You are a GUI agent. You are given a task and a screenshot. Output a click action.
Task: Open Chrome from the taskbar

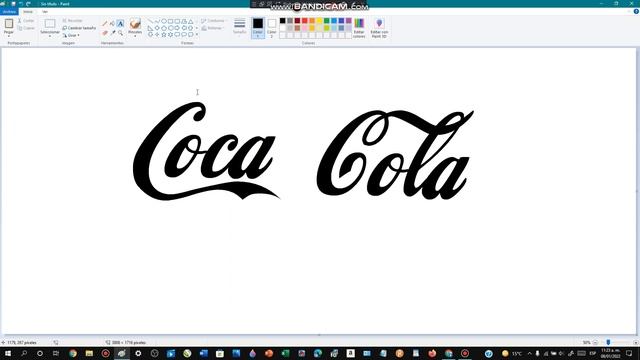pos(73,353)
